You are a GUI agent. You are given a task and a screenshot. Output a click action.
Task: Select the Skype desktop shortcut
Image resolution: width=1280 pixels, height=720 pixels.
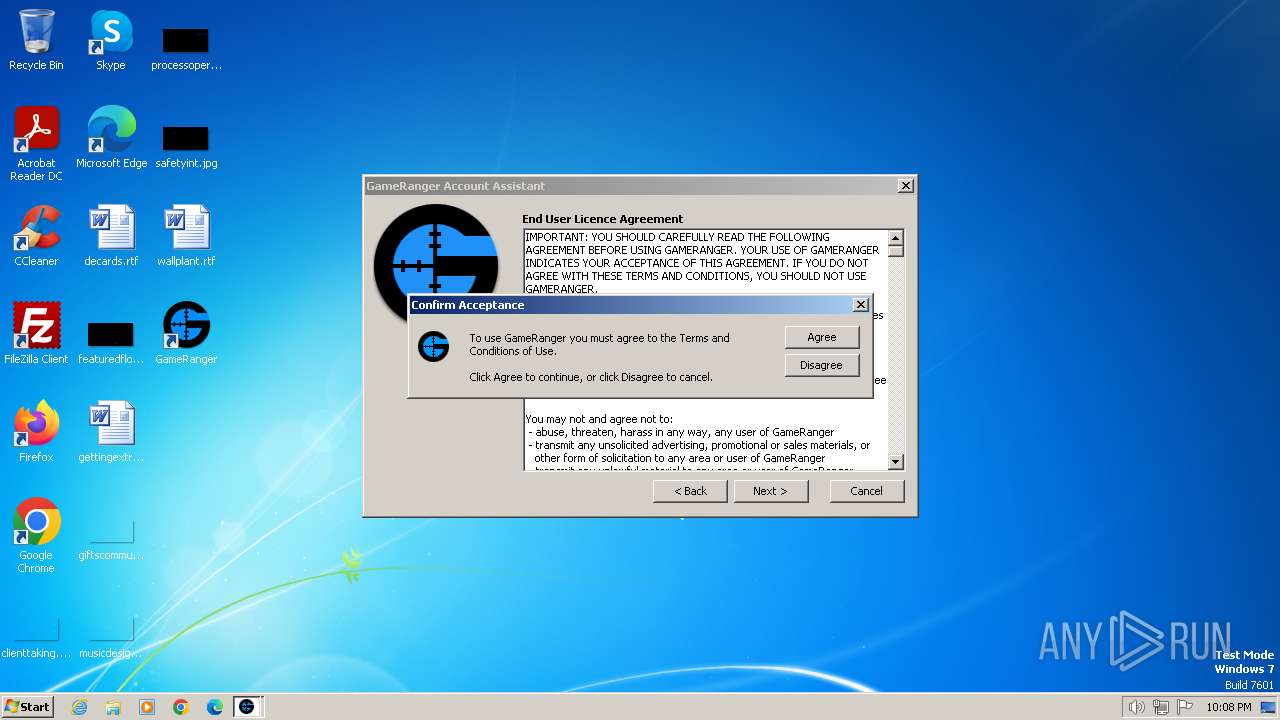110,41
